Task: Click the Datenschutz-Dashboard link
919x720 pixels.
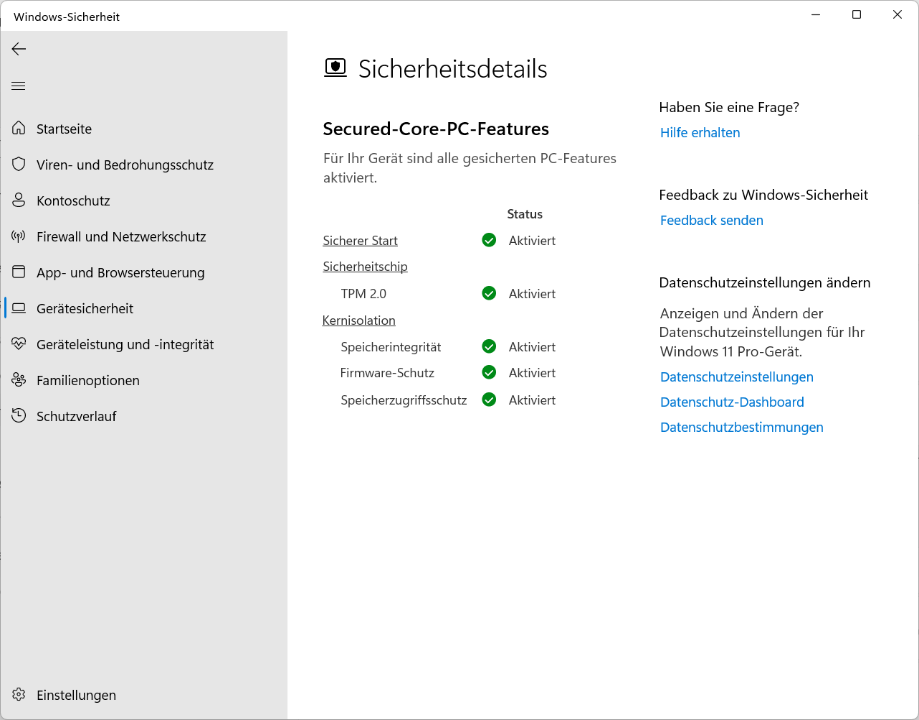Action: [732, 402]
